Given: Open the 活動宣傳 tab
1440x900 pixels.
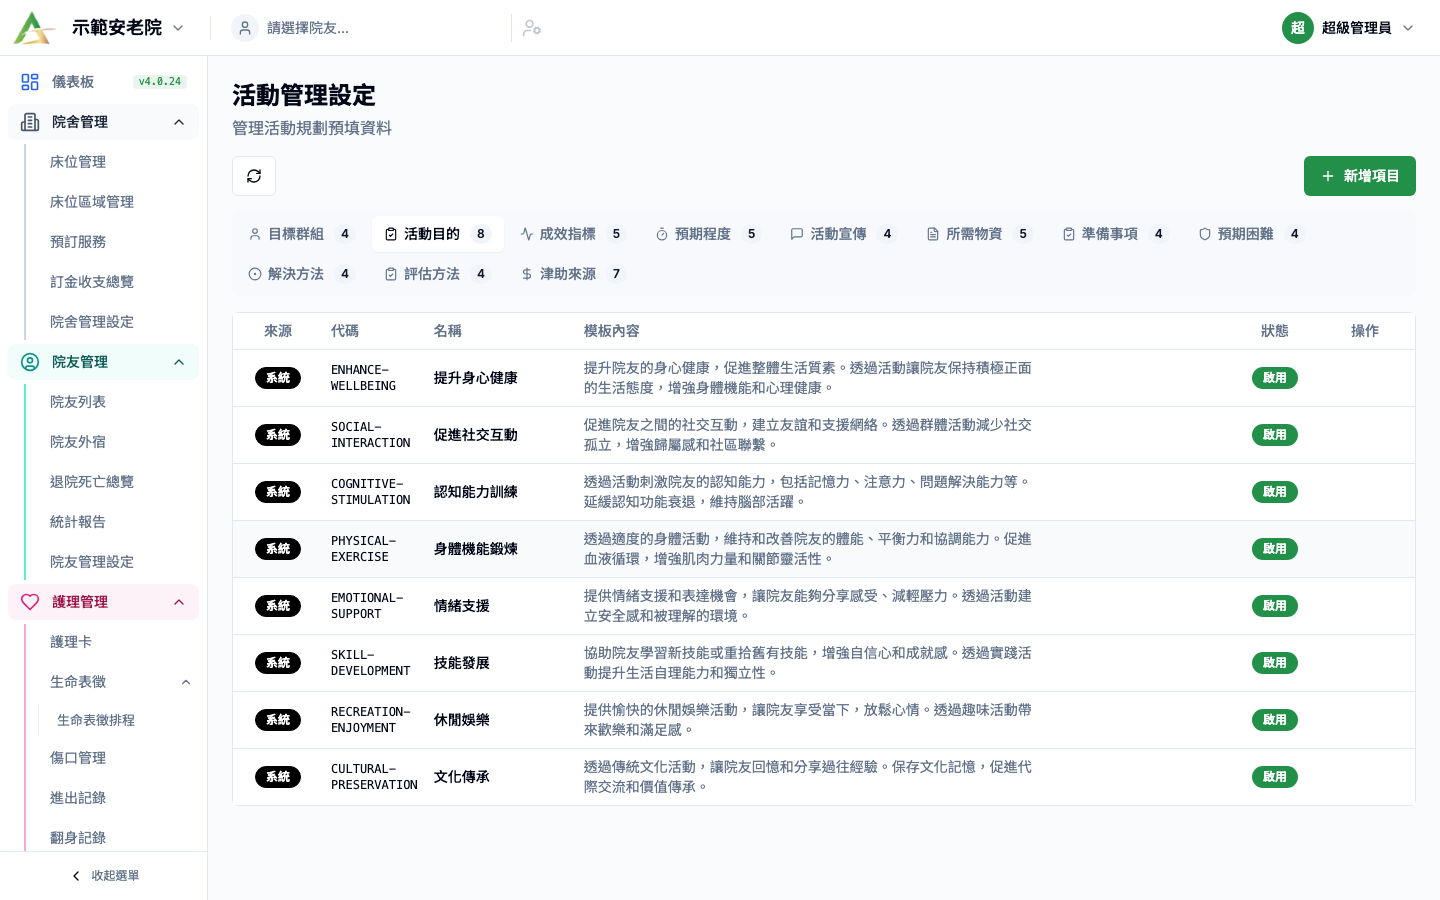Looking at the screenshot, I should (x=844, y=234).
